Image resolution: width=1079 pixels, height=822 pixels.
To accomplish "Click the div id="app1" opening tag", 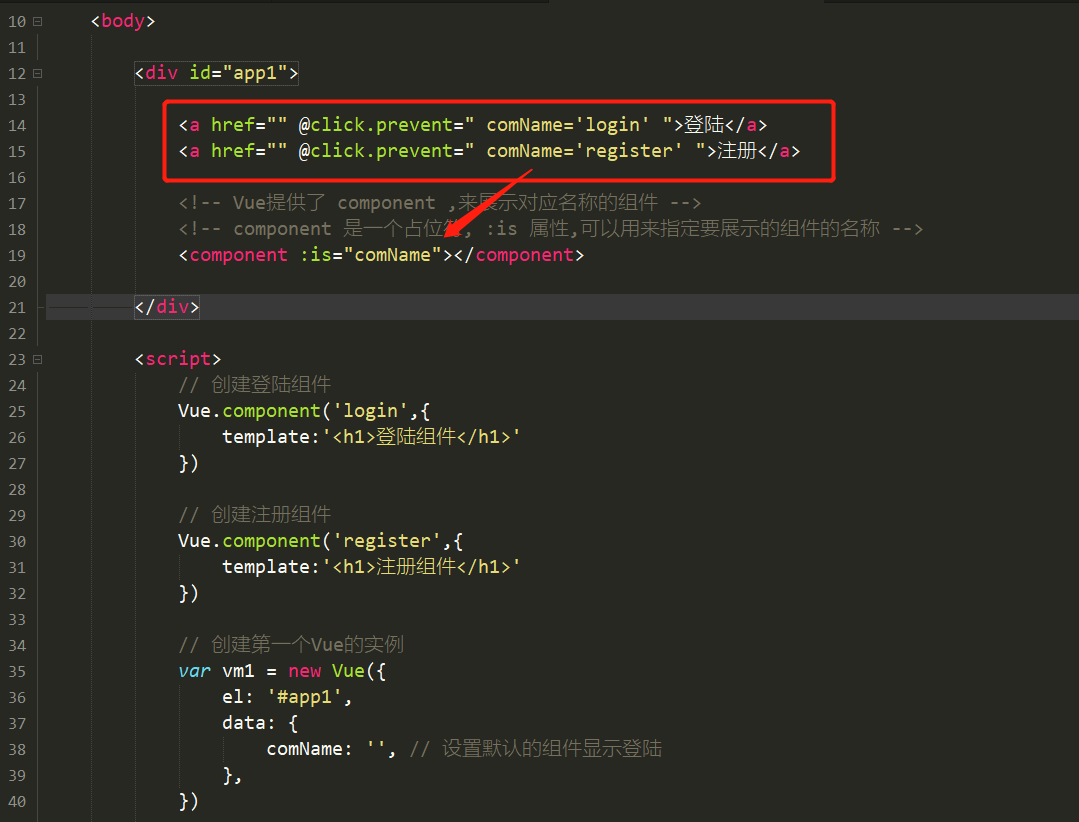I will tap(217, 73).
